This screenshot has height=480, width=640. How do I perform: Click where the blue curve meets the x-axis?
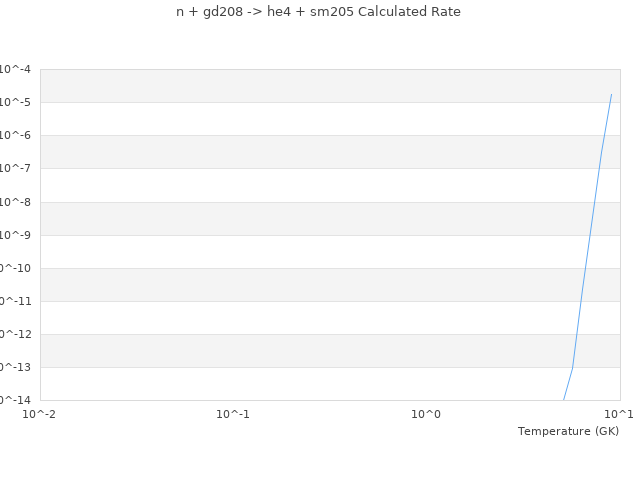pyautogui.click(x=564, y=399)
